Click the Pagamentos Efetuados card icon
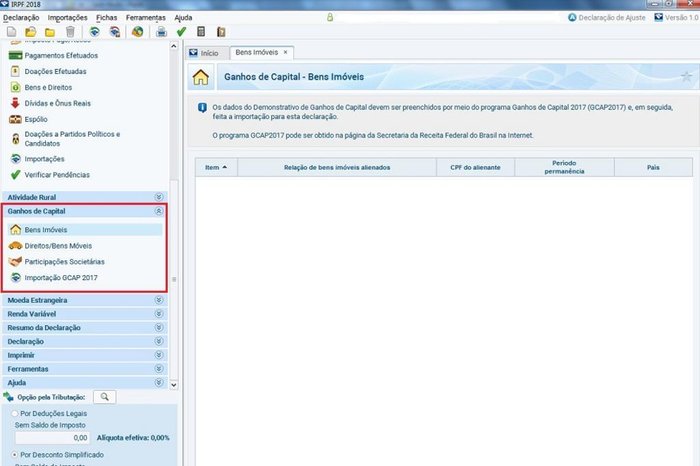 point(15,56)
